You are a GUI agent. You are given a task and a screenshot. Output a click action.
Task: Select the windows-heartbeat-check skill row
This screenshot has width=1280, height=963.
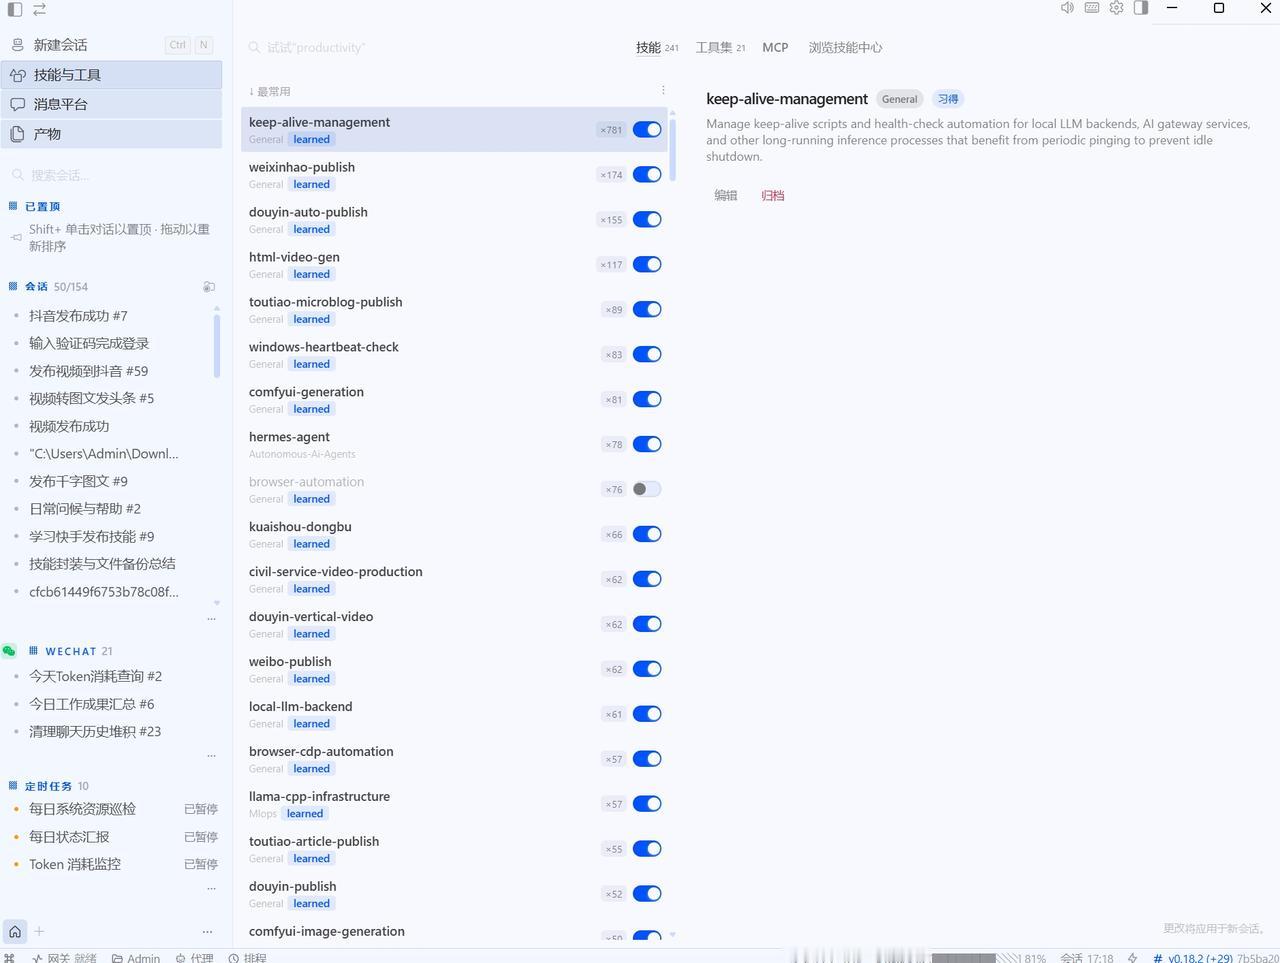454,355
